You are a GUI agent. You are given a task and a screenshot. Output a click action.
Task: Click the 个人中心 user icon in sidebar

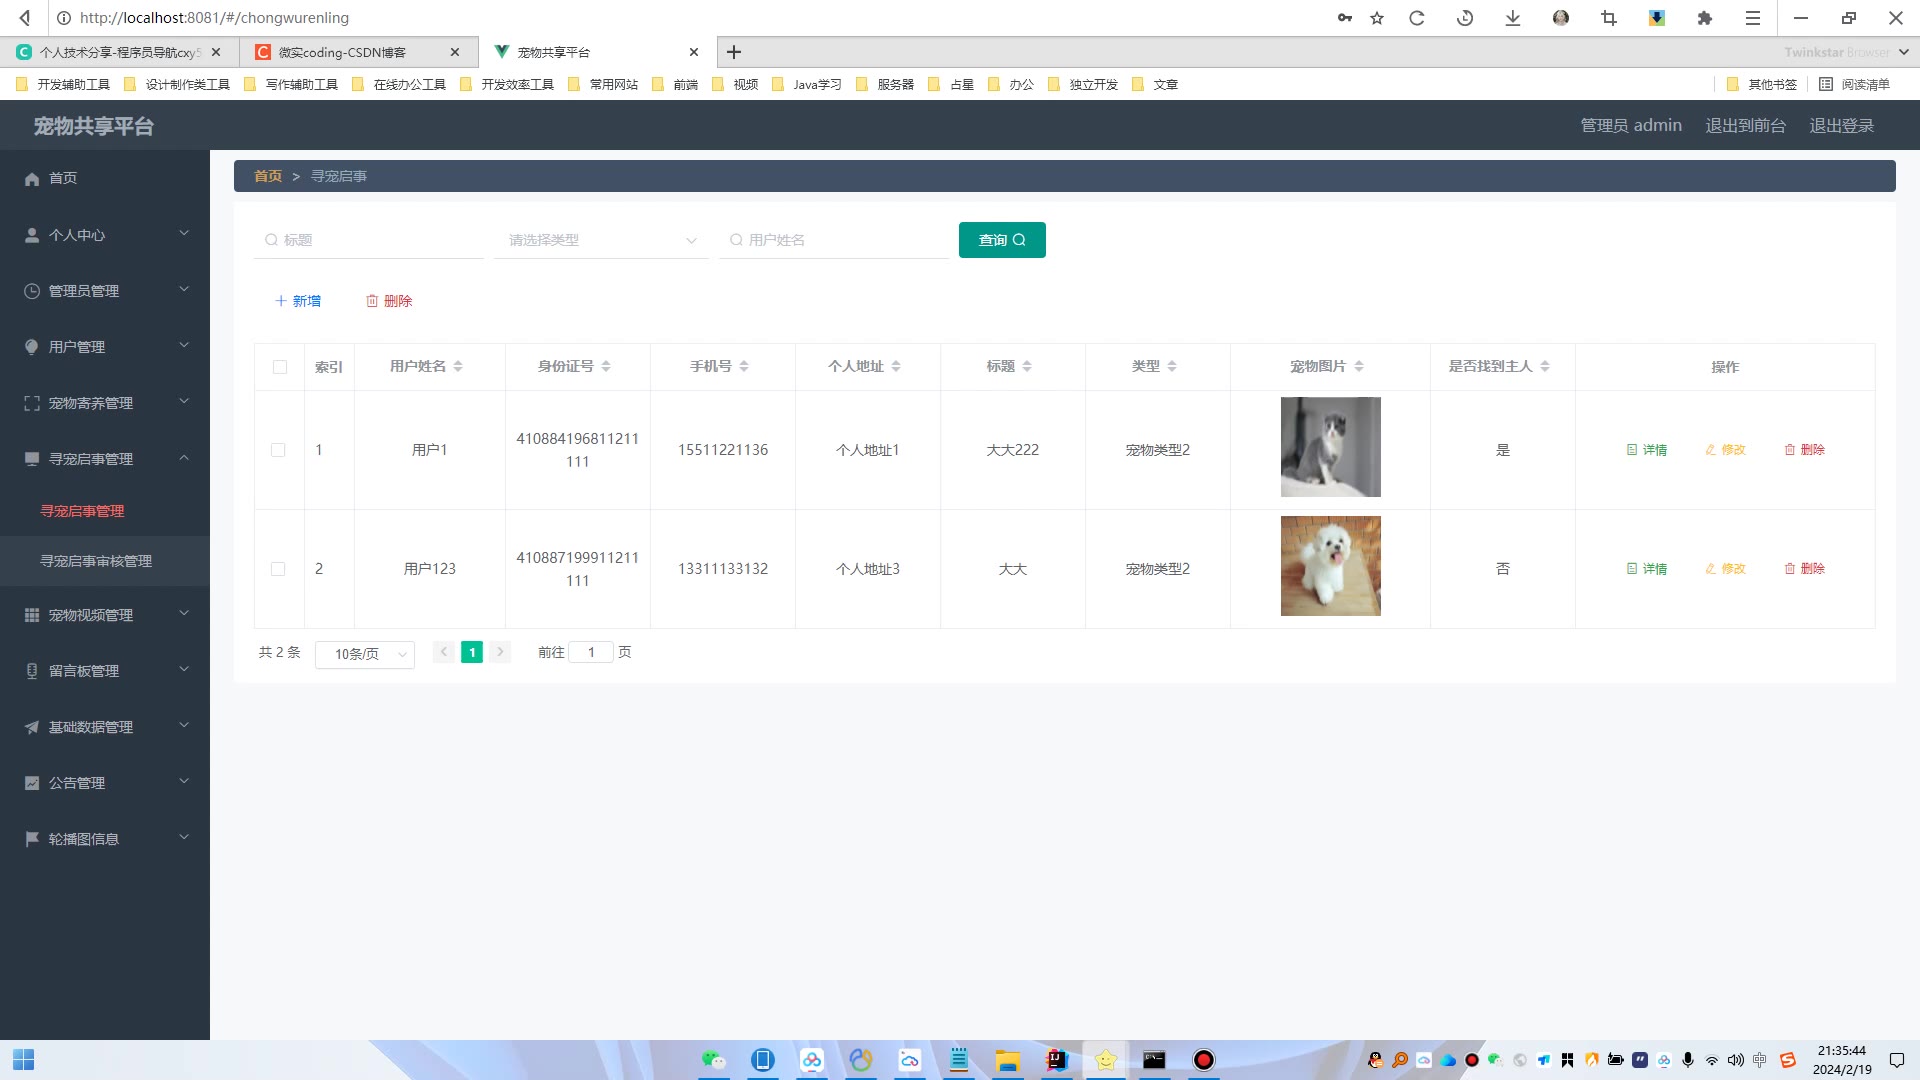32,235
